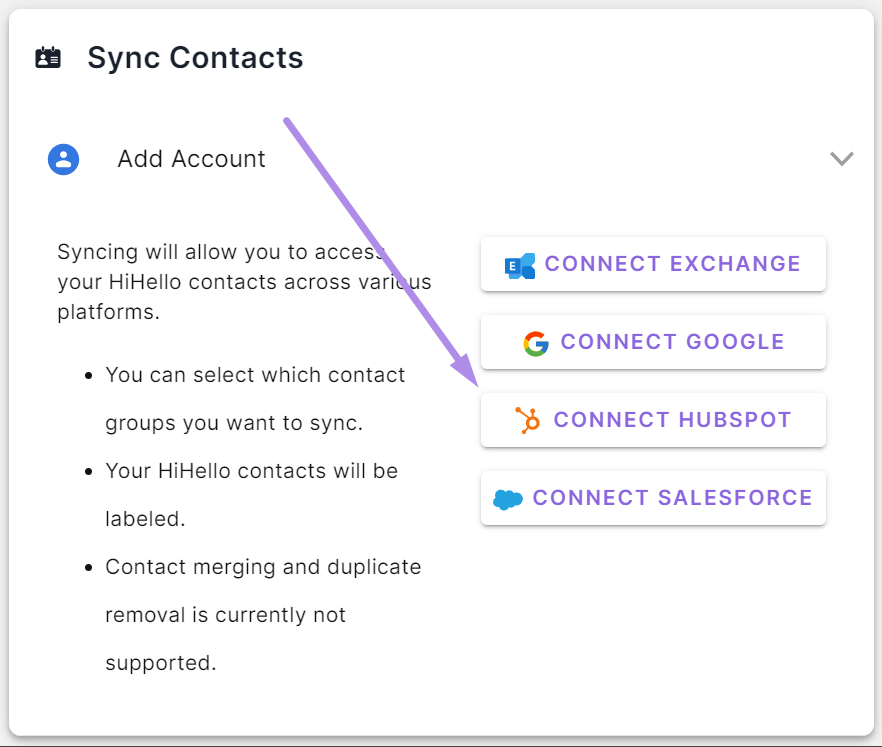Connect a Salesforce account
The height and width of the screenshot is (747, 882).
coord(653,498)
